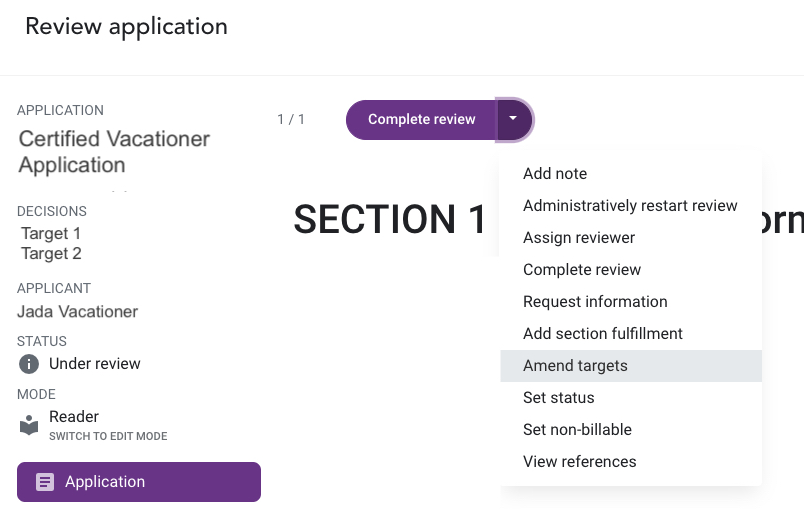Click applicant name Jada Vacationer
The height and width of the screenshot is (509, 804).
[77, 312]
